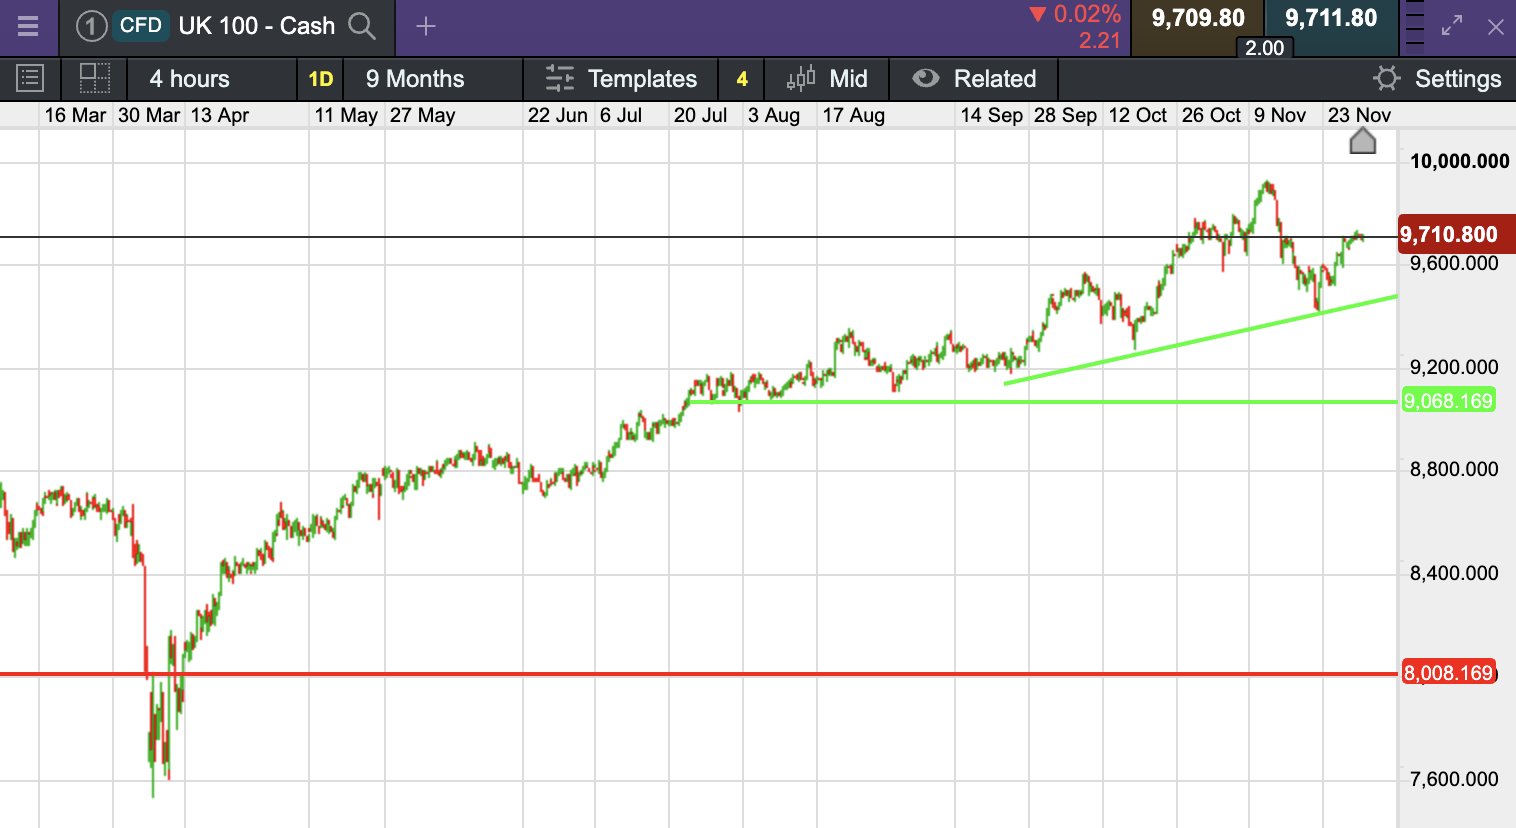Open the Templates menu
This screenshot has width=1516, height=828.
(621, 79)
